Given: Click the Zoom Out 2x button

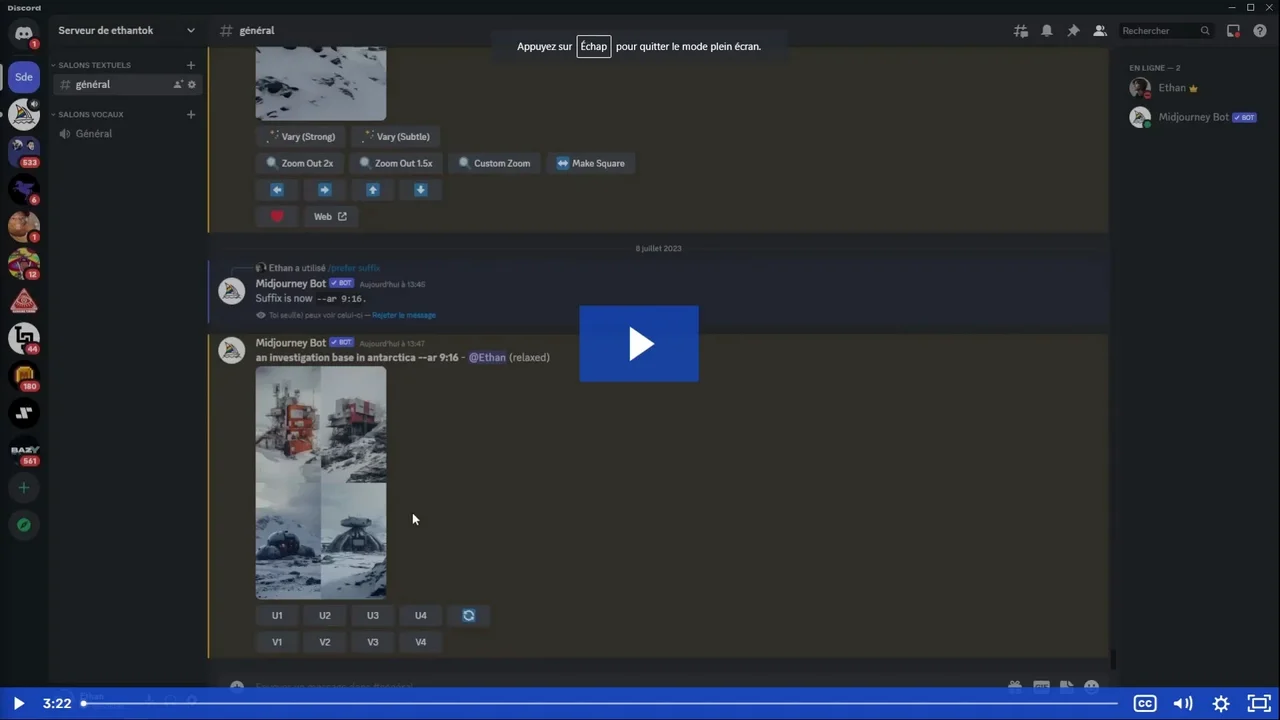Looking at the screenshot, I should tap(299, 163).
